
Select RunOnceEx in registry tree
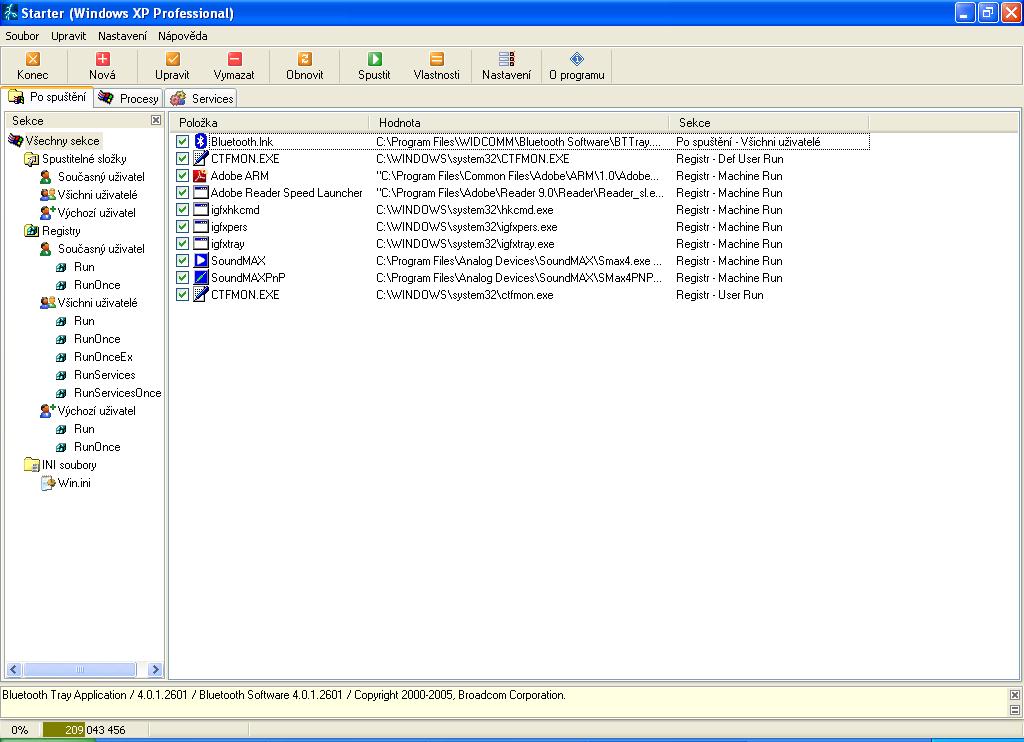pos(103,357)
